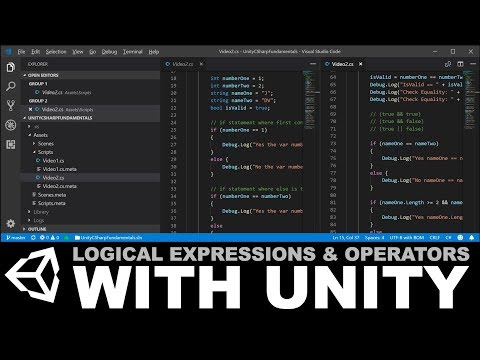Close the left editor's Video2.cs tab
This screenshot has height=360, width=480.
point(201,64)
